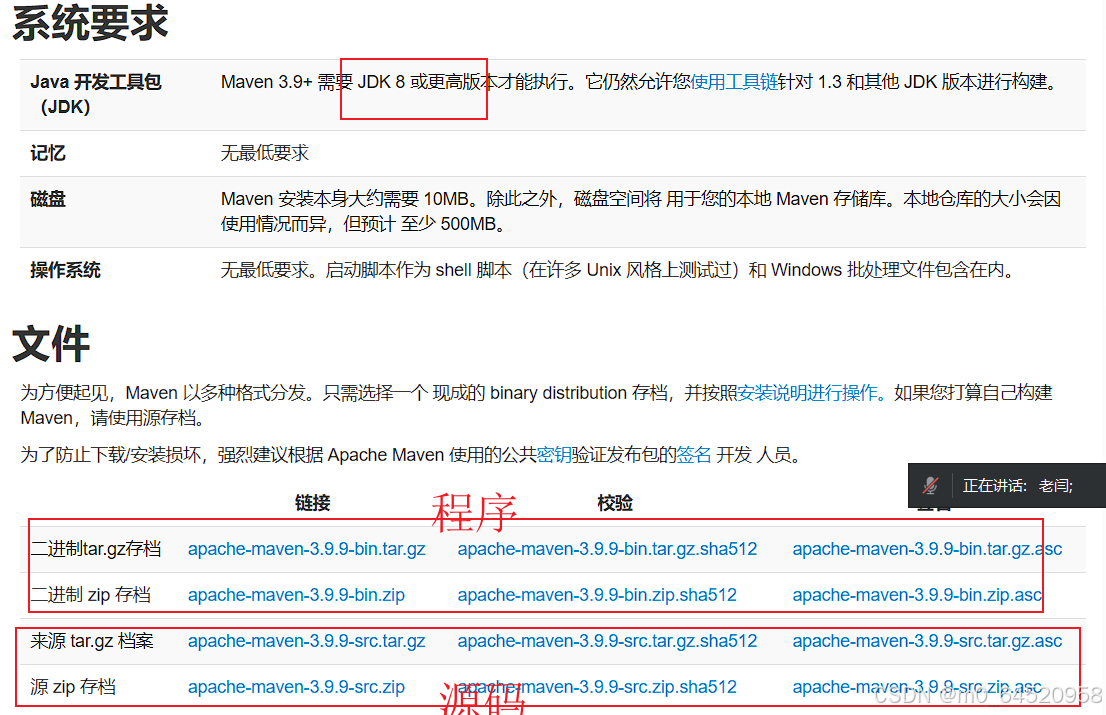Click the 签名 link
Screen dimensions: 1106x715
pos(694,455)
